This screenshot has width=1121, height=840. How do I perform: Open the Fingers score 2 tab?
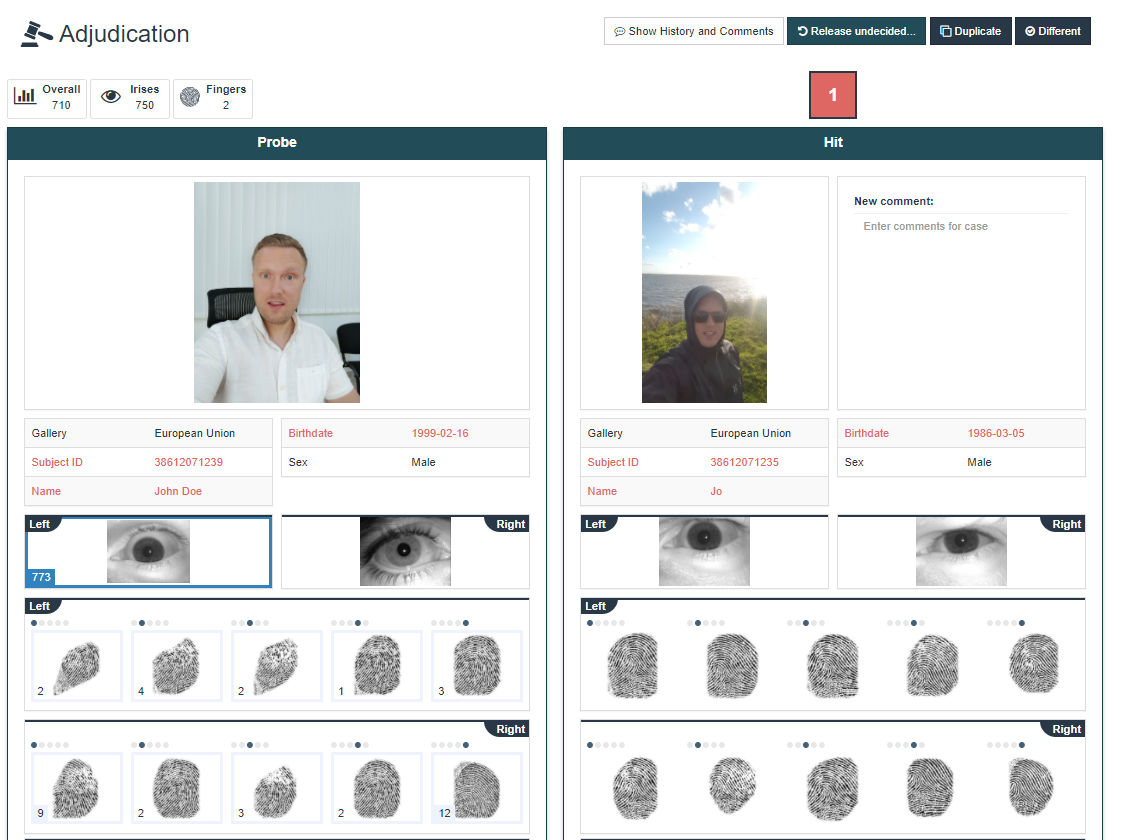[x=213, y=98]
